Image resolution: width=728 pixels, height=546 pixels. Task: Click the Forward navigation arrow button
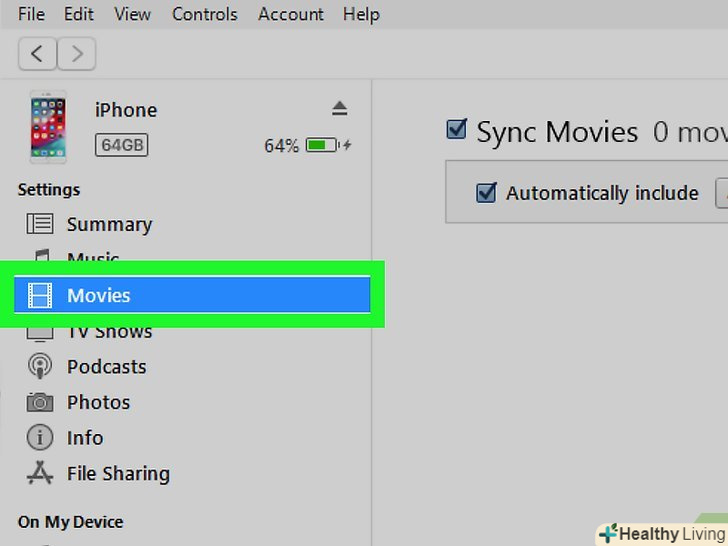tap(76, 53)
